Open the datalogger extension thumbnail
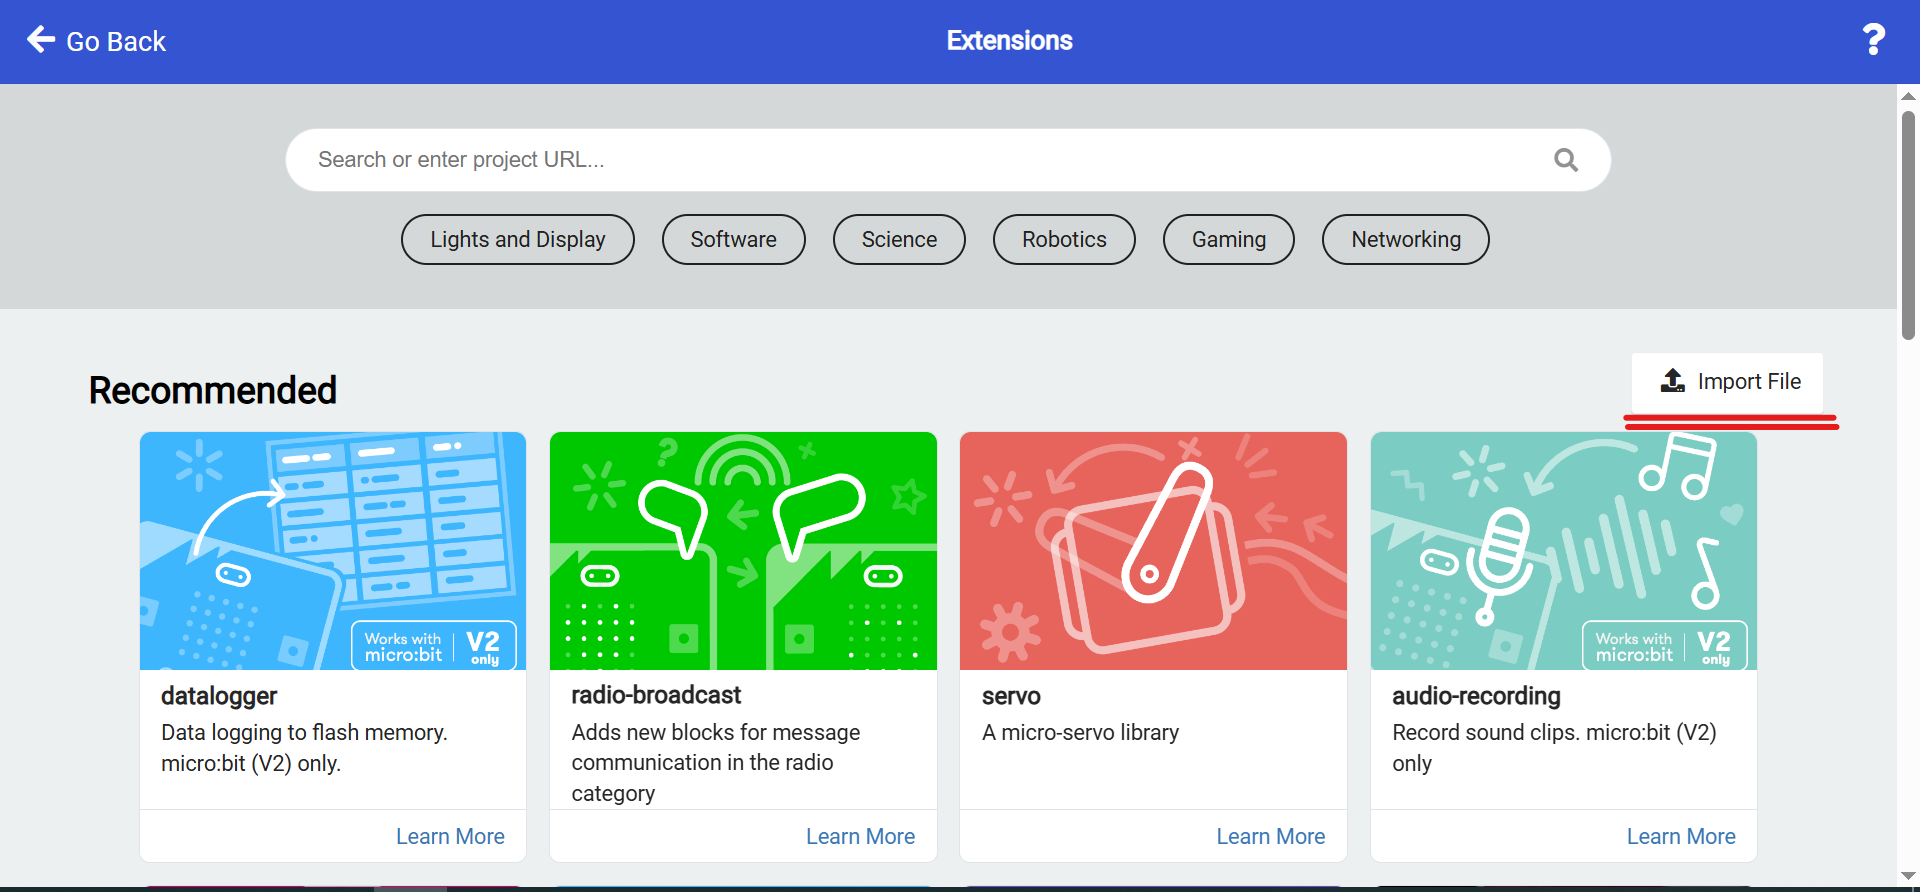Viewport: 1920px width, 892px height. pos(333,550)
